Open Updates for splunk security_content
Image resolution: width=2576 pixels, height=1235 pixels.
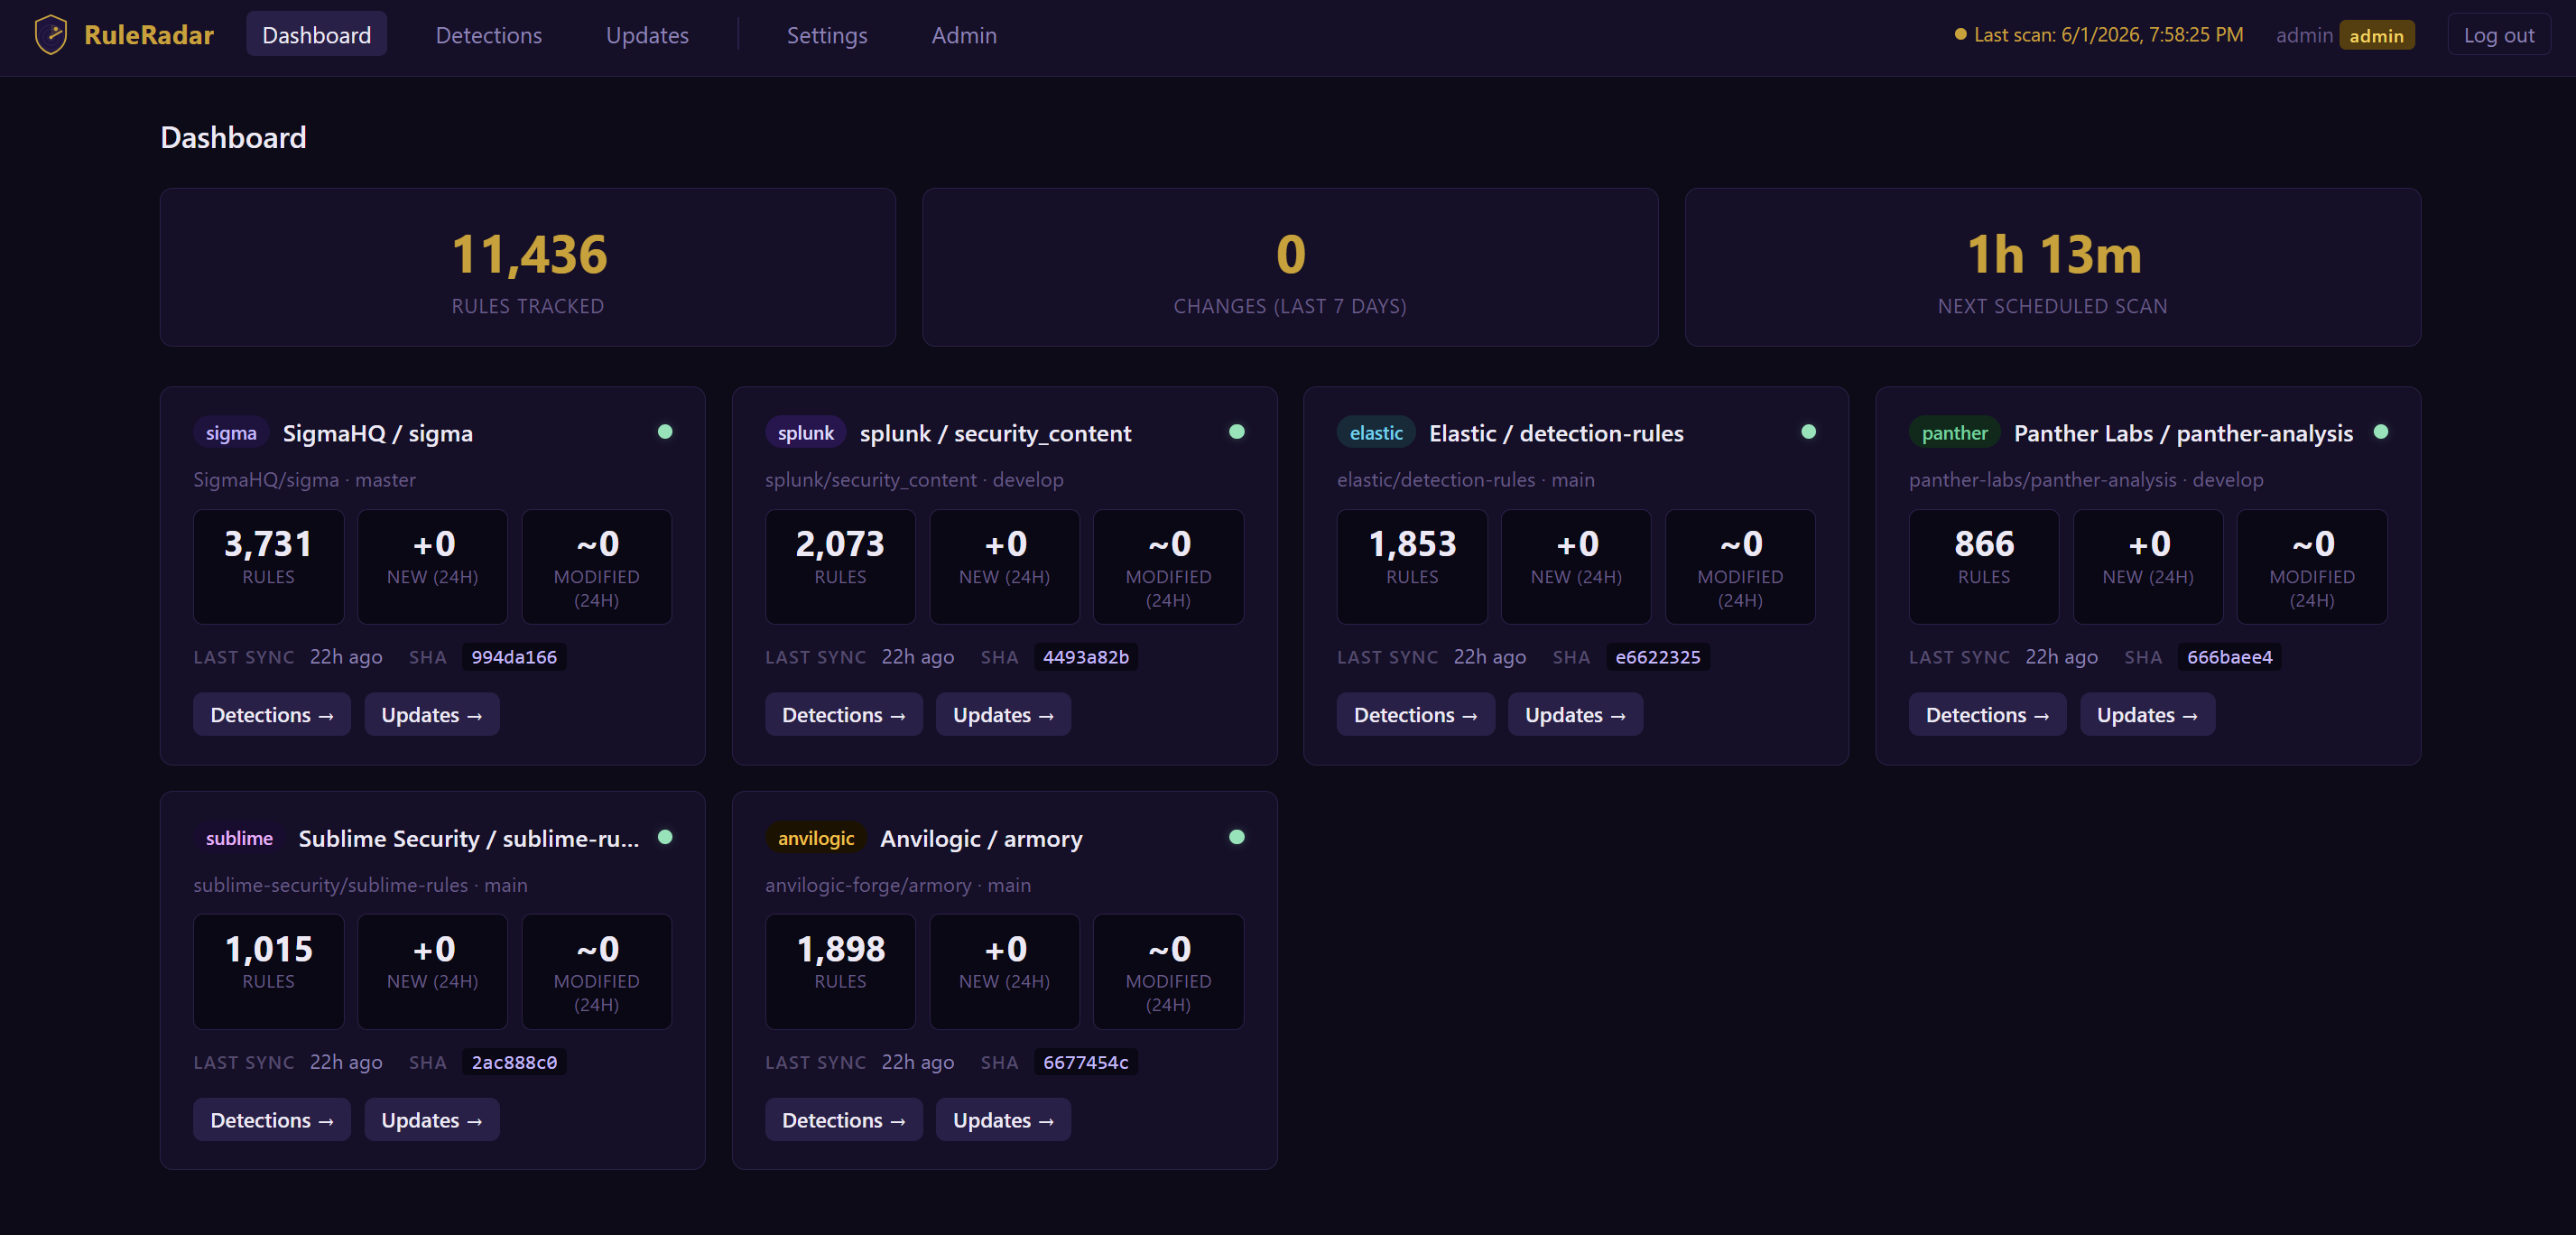click(x=1004, y=715)
